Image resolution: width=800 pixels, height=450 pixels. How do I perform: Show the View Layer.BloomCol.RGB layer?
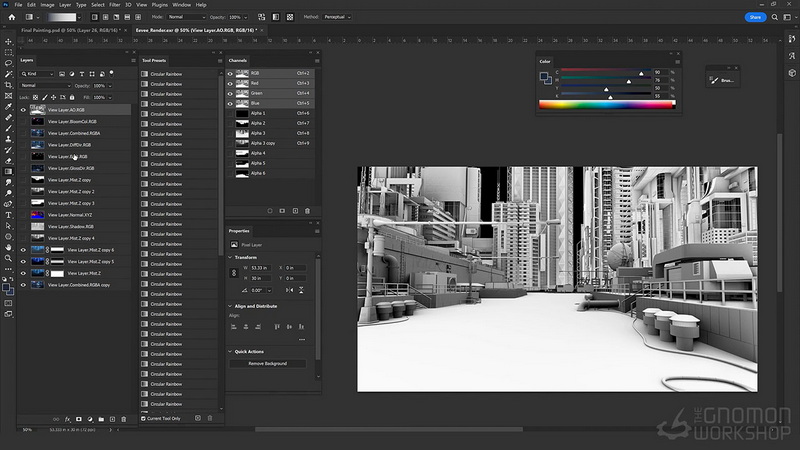[23, 121]
